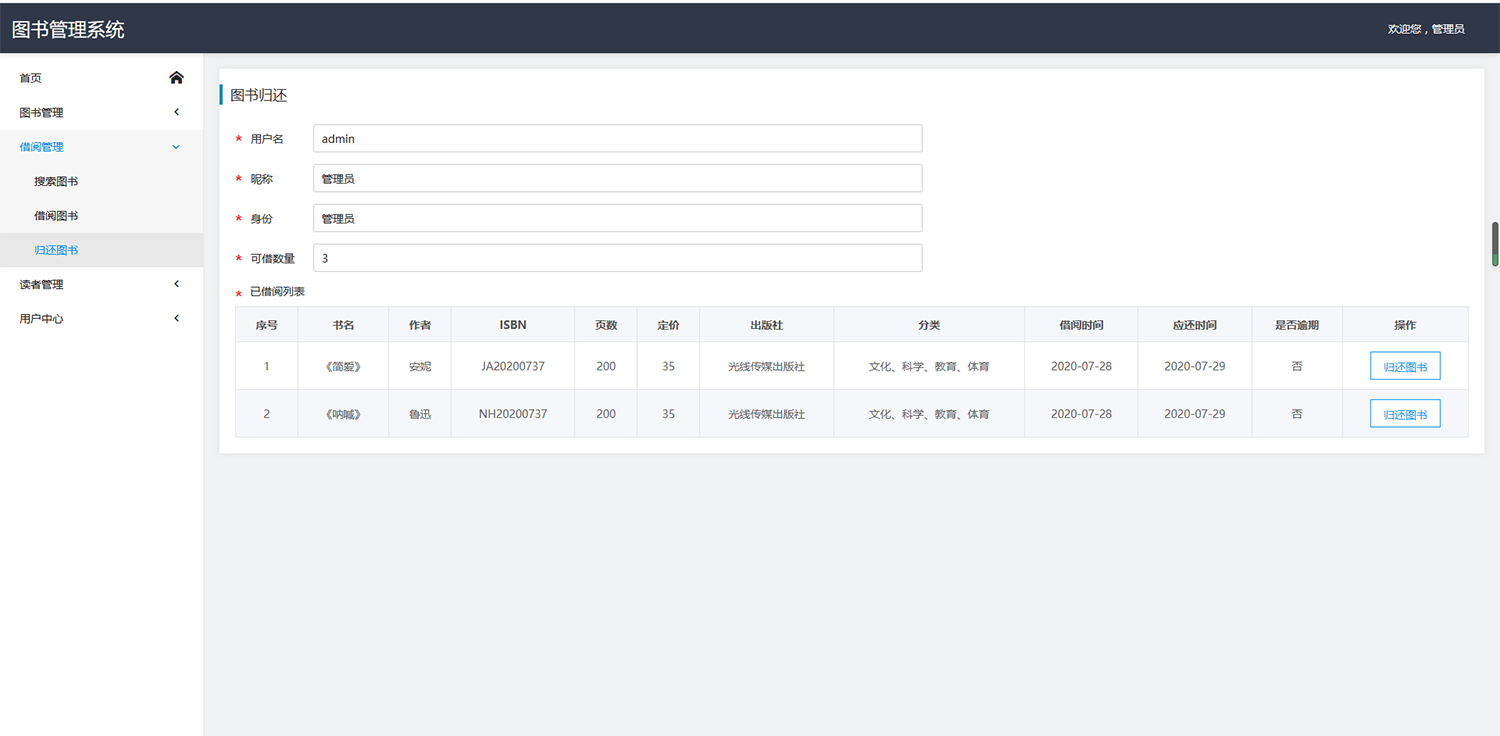Expand the 图书管理 menu chevron
Viewport: 1500px width, 736px height.
176,112
